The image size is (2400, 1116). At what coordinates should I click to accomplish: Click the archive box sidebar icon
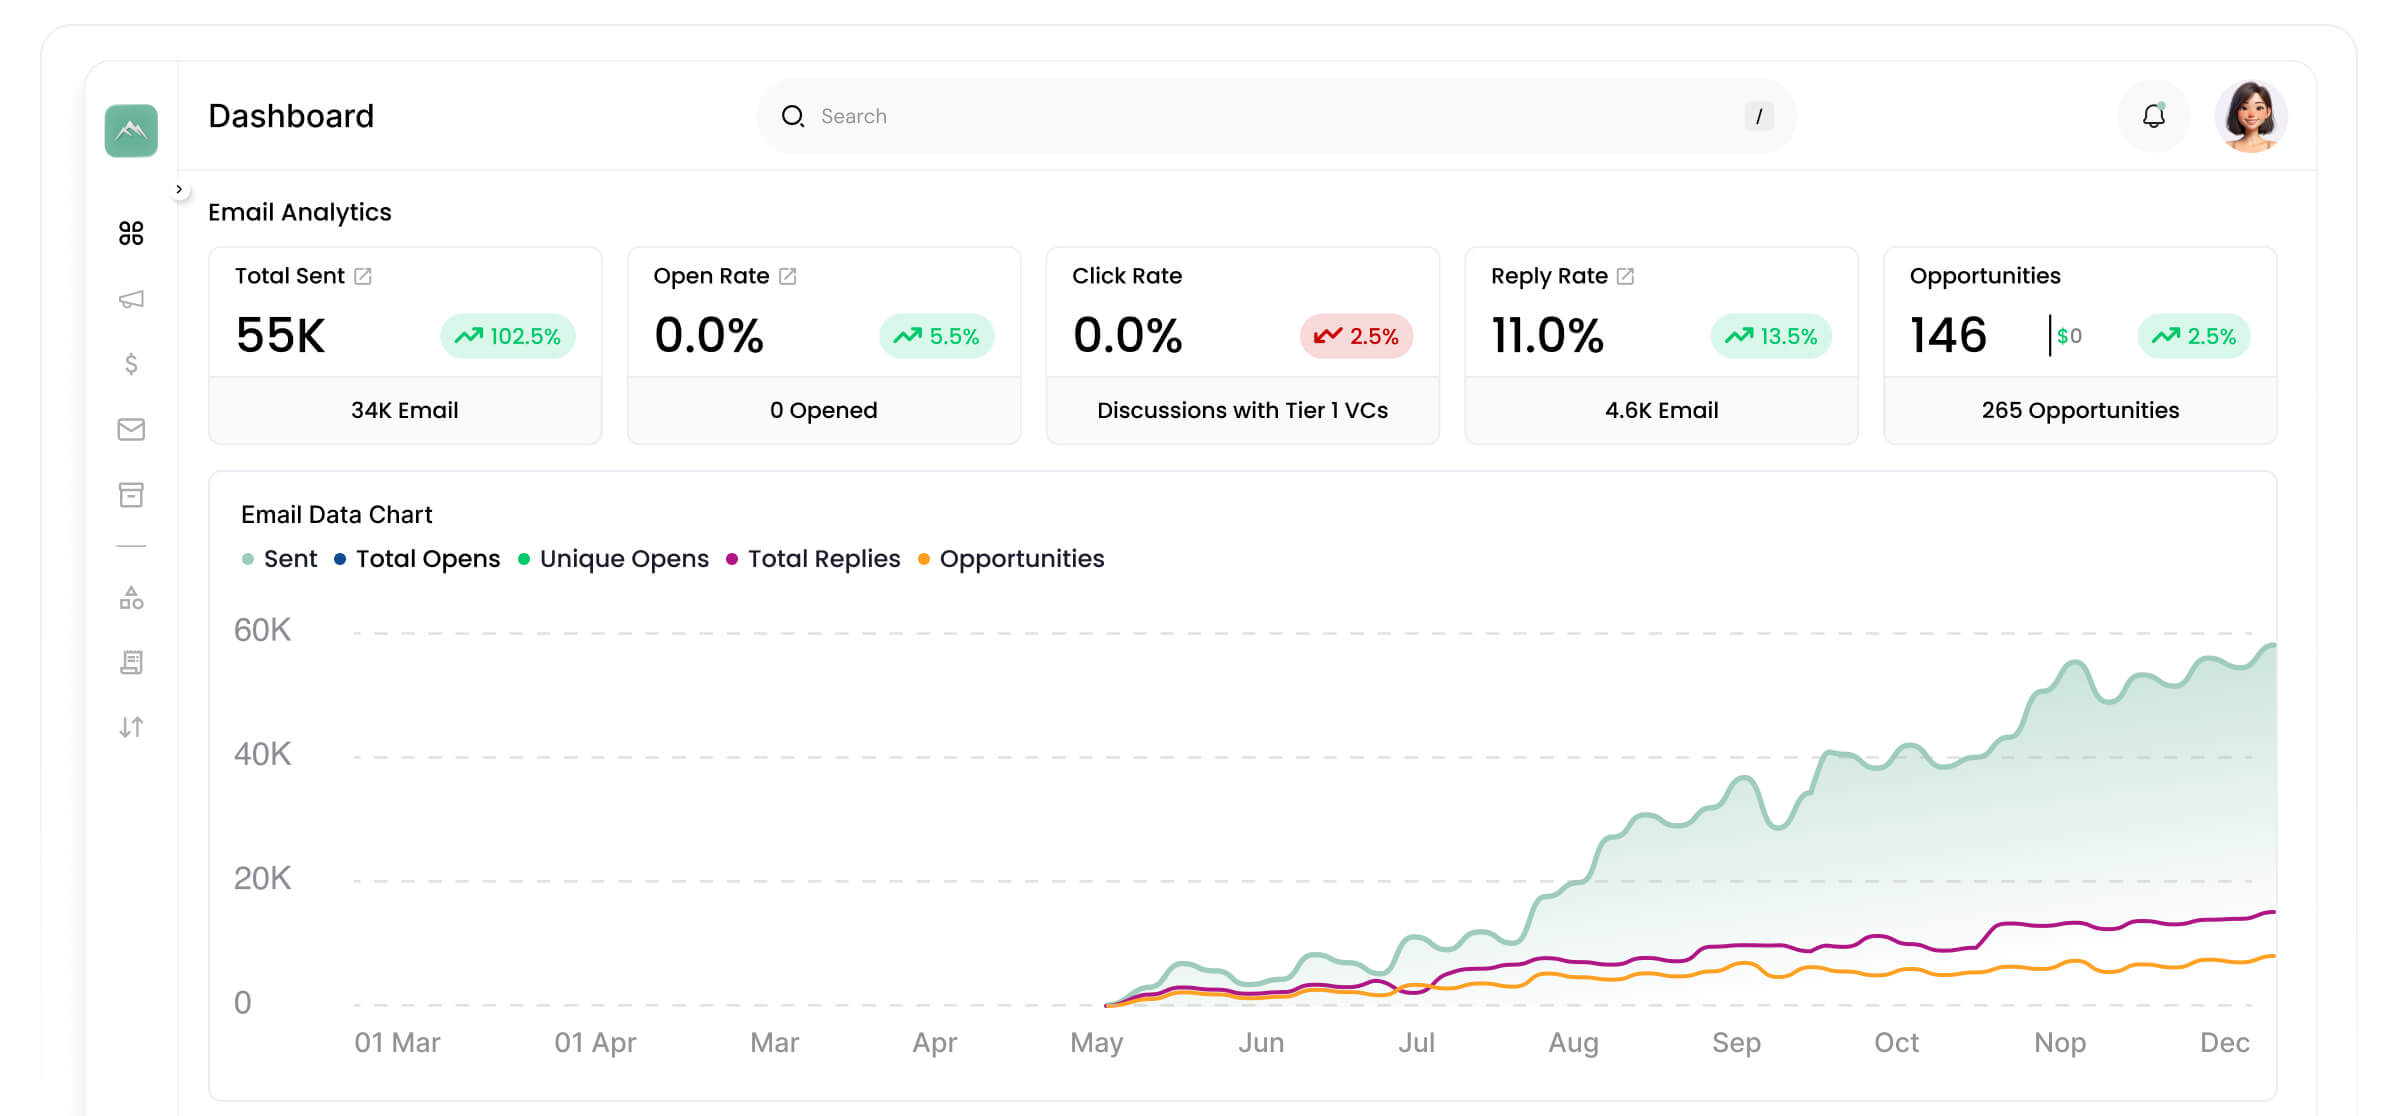click(x=131, y=495)
